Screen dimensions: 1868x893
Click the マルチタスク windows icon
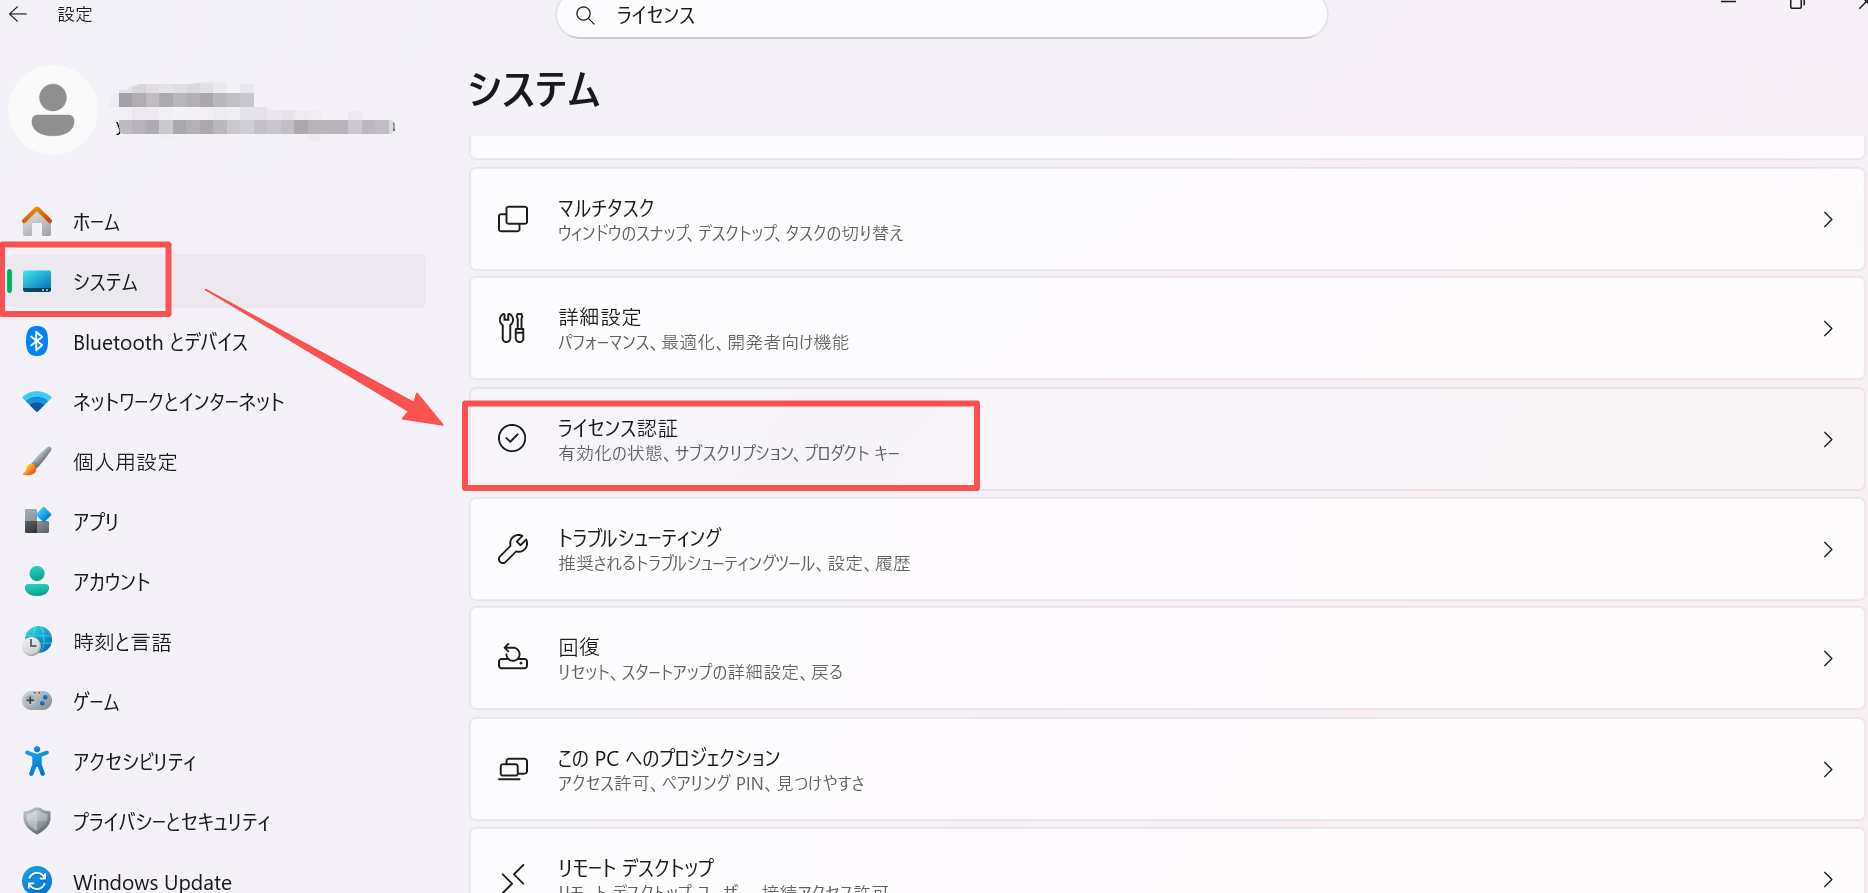(x=513, y=219)
